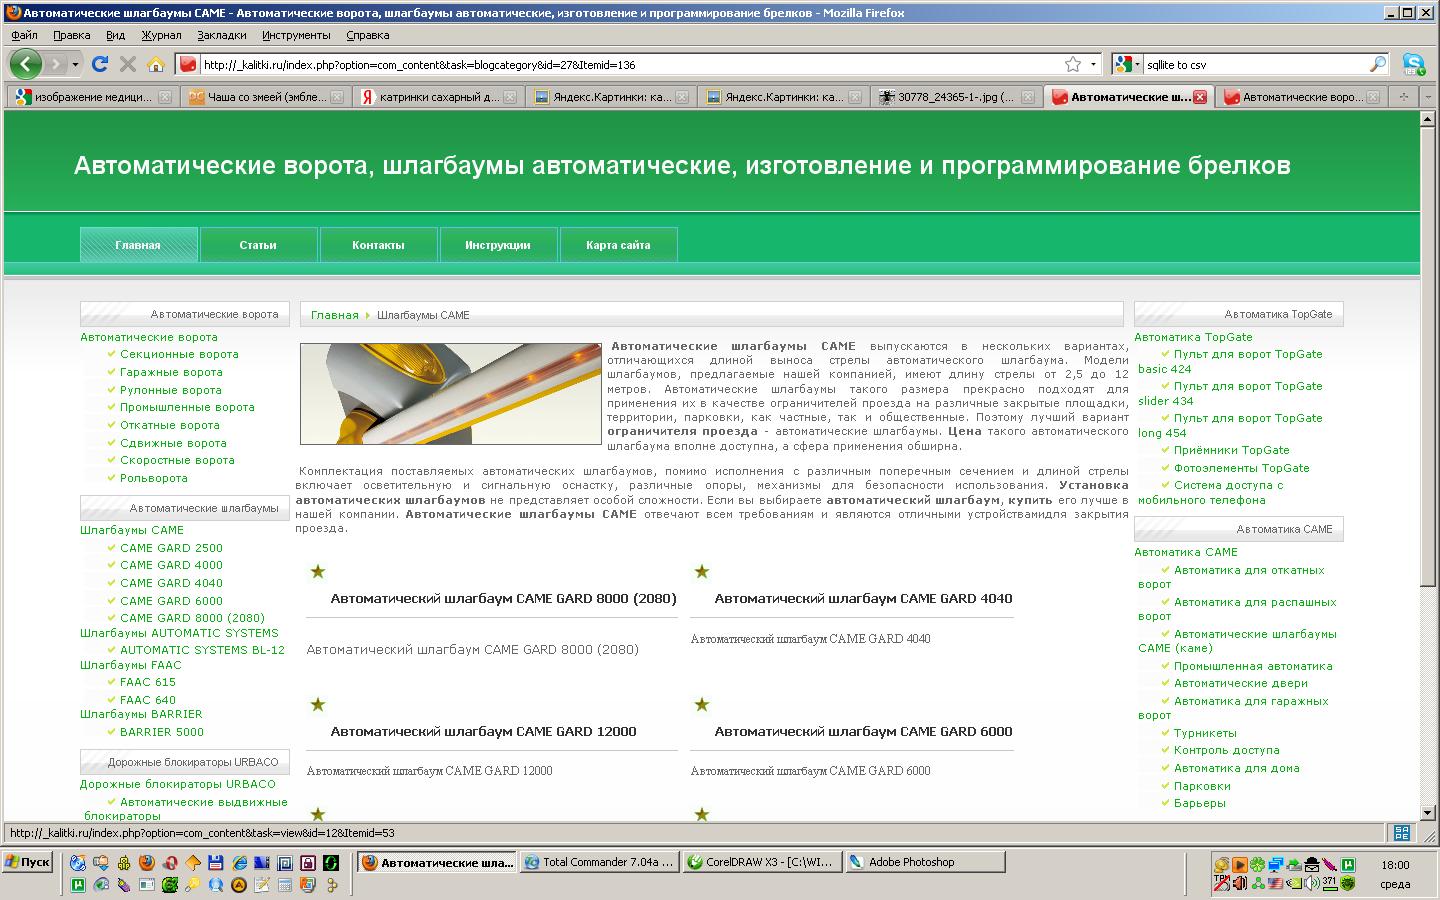Switch to CorelDRAW X3 in the taskbar
The width and height of the screenshot is (1440, 900).
(762, 862)
